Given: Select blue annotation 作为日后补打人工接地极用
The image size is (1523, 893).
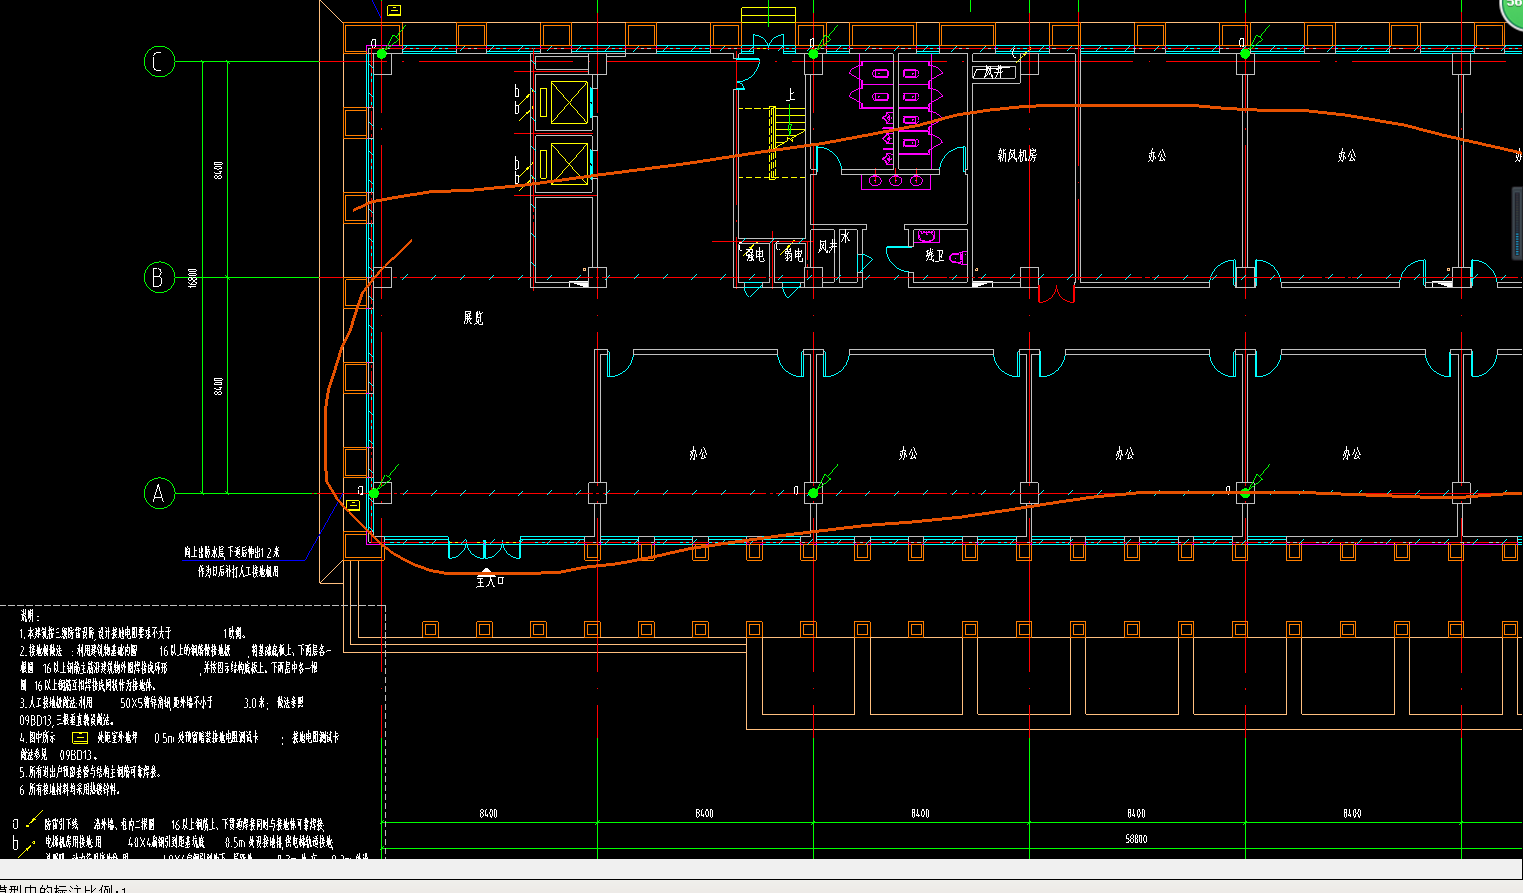Looking at the screenshot, I should click(x=238, y=572).
